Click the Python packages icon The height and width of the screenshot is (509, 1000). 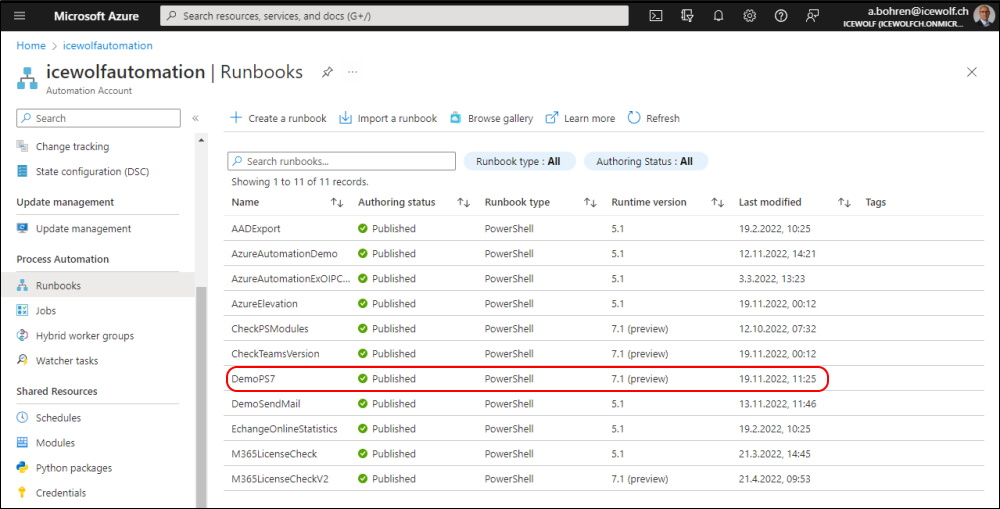click(x=22, y=468)
